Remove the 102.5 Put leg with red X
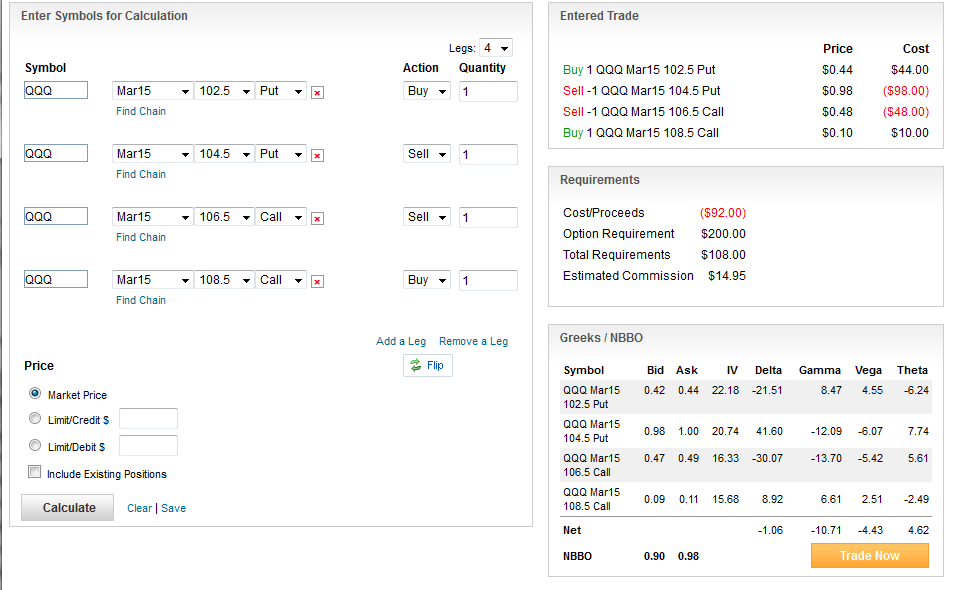Viewport: 953px width, 590px height. coord(317,93)
